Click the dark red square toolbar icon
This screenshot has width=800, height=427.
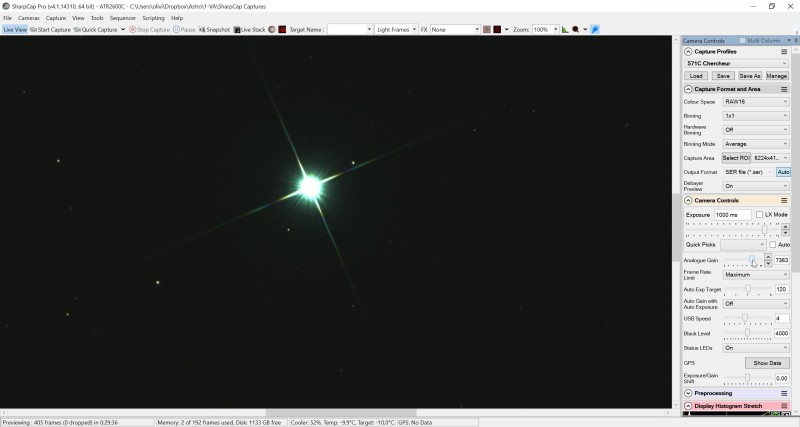(497, 30)
